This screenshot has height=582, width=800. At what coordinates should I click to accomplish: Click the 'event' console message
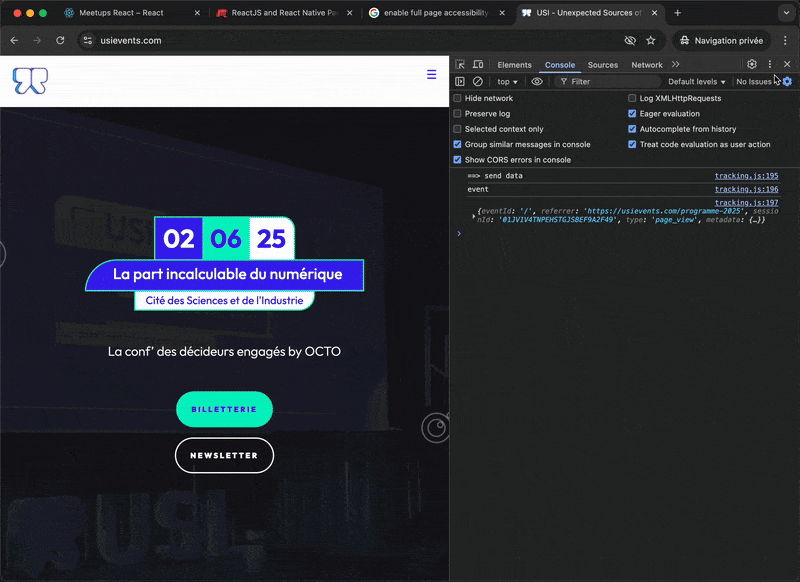coord(478,189)
